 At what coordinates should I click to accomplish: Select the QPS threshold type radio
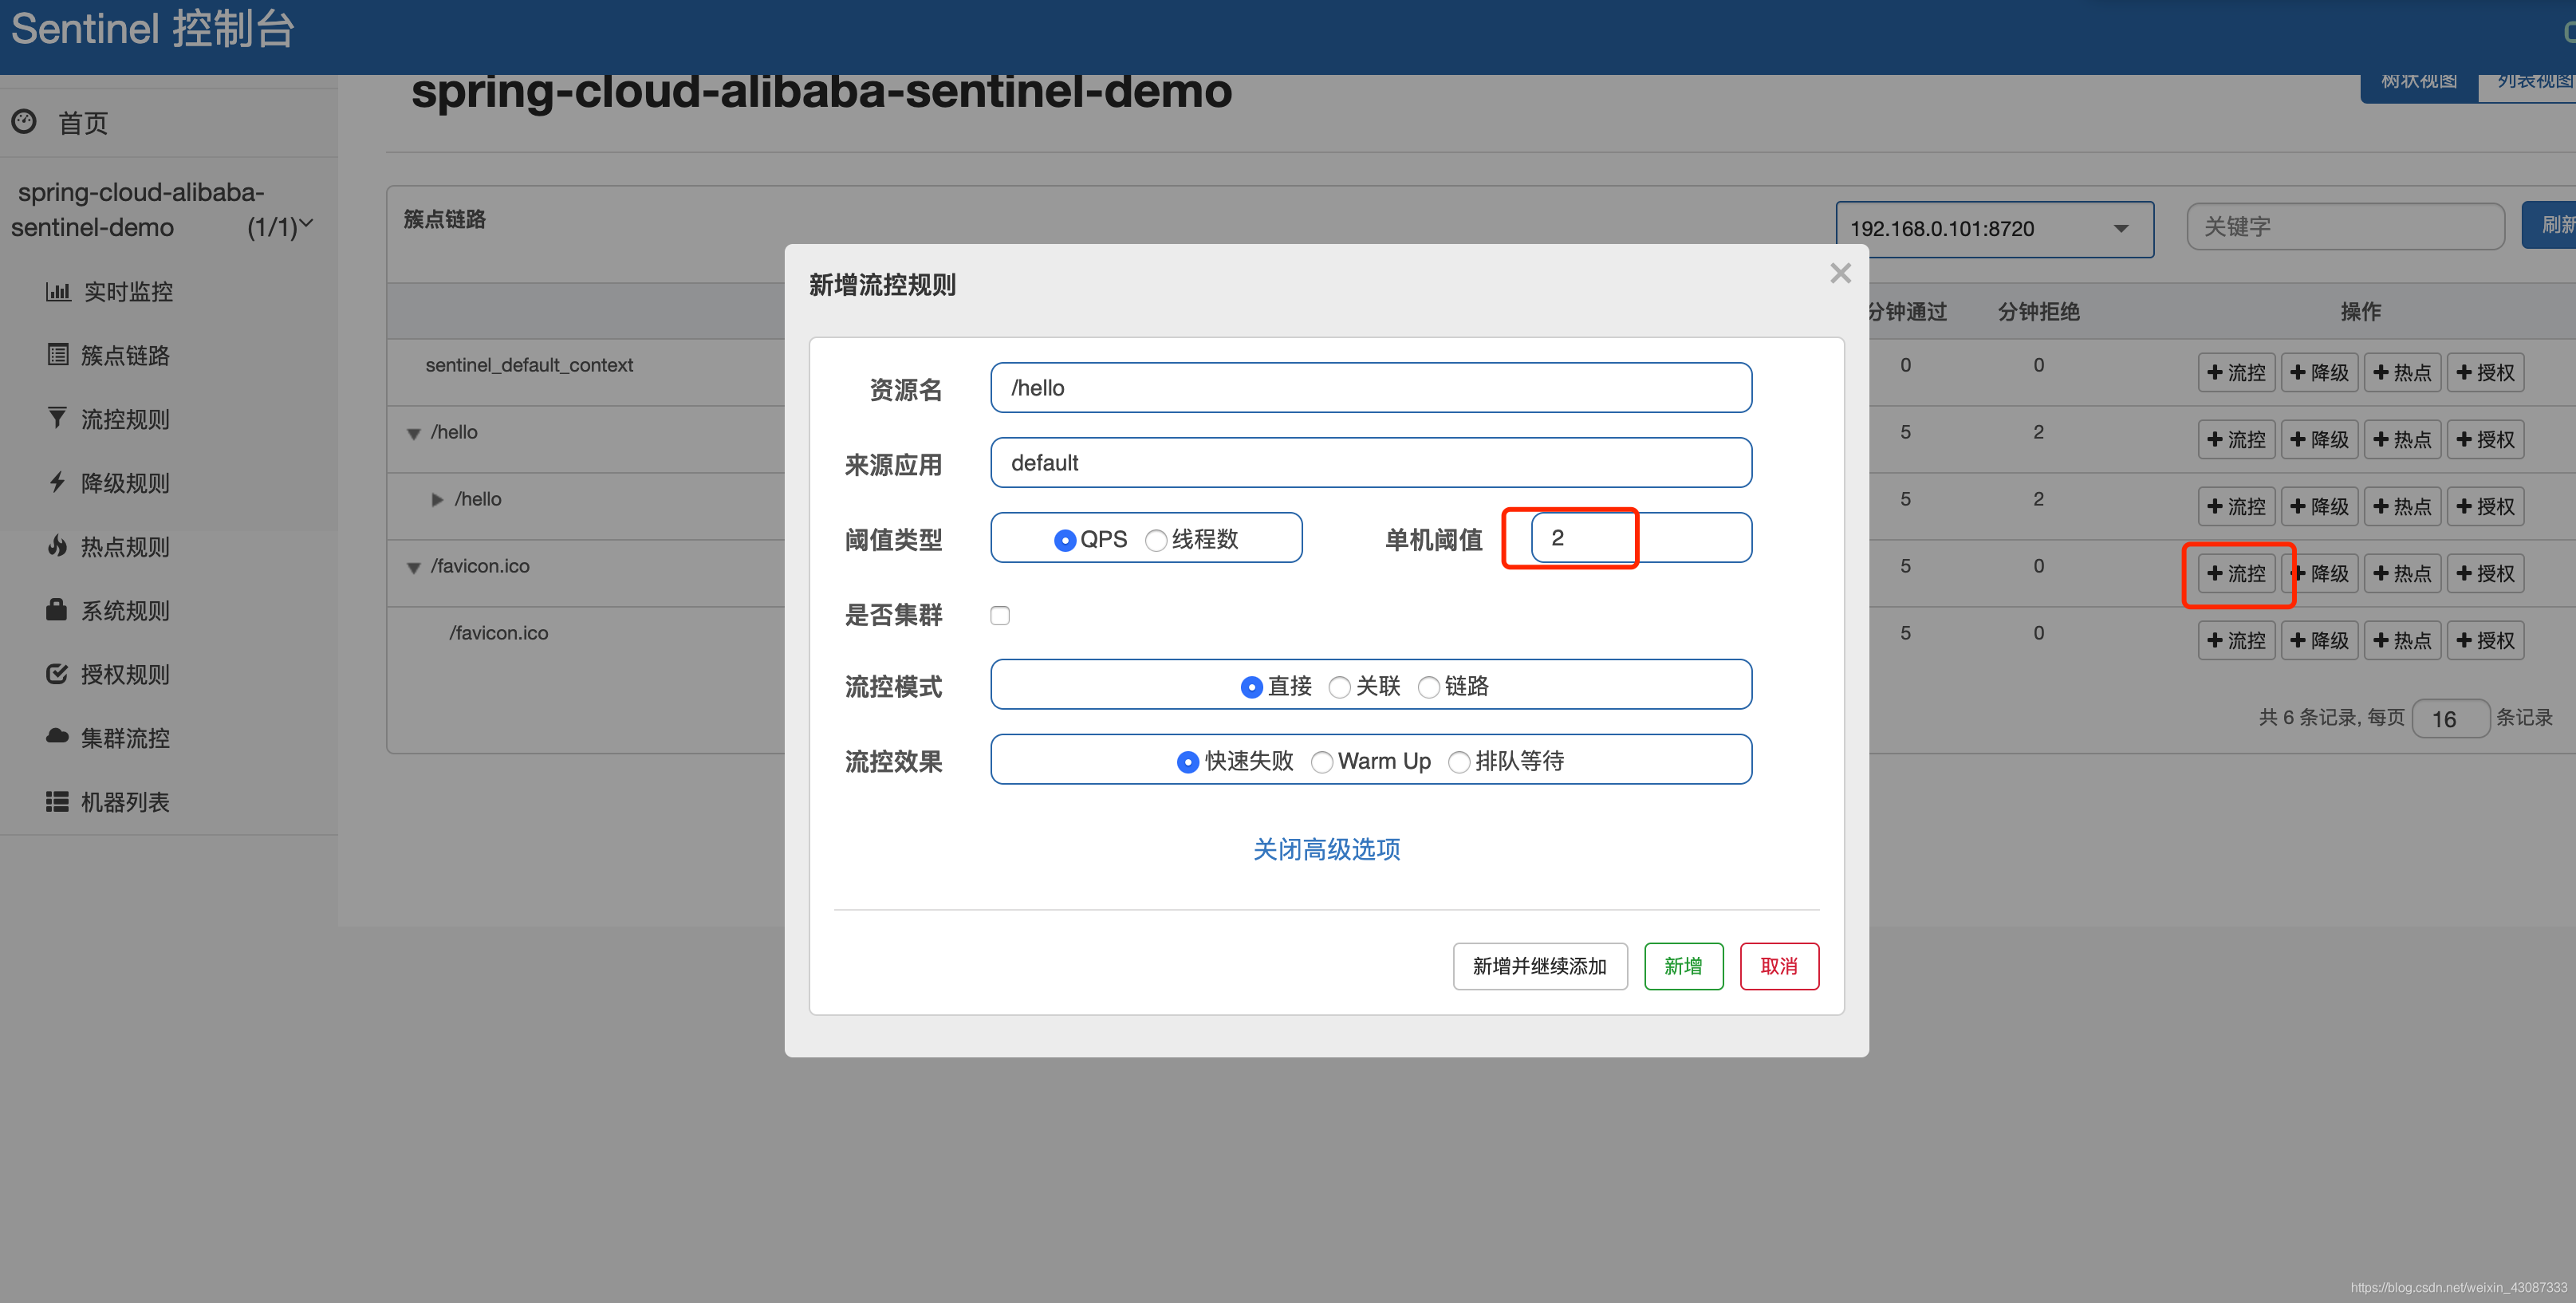click(1065, 540)
